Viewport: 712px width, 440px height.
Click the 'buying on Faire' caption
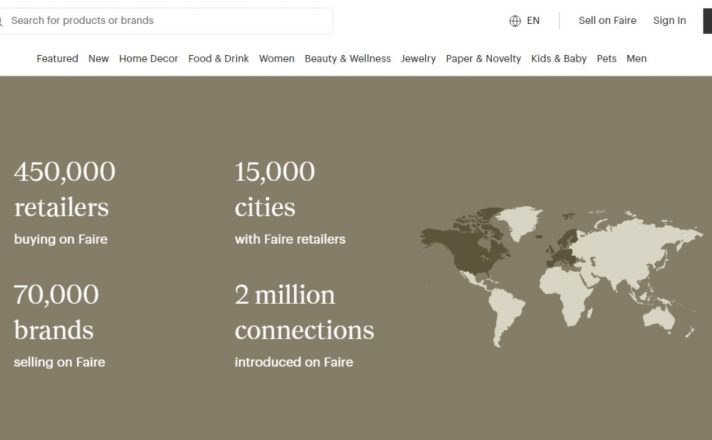point(60,239)
